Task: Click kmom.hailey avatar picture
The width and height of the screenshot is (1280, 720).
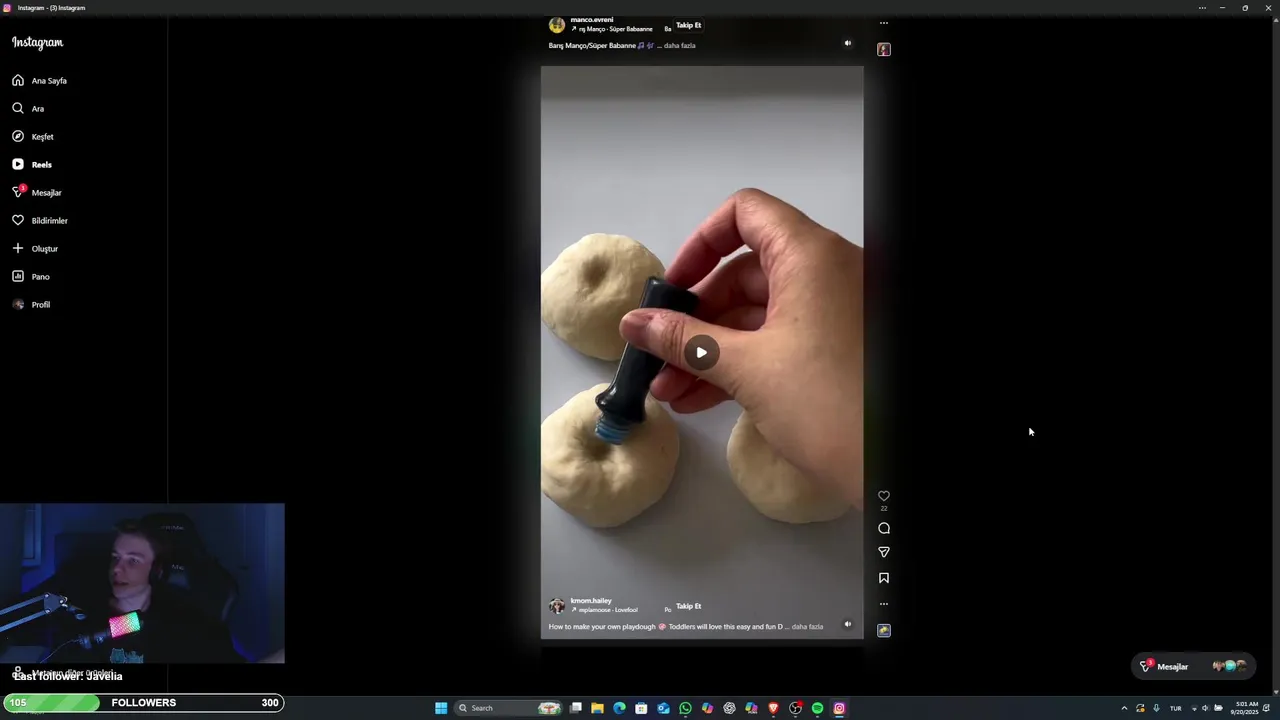Action: click(557, 606)
